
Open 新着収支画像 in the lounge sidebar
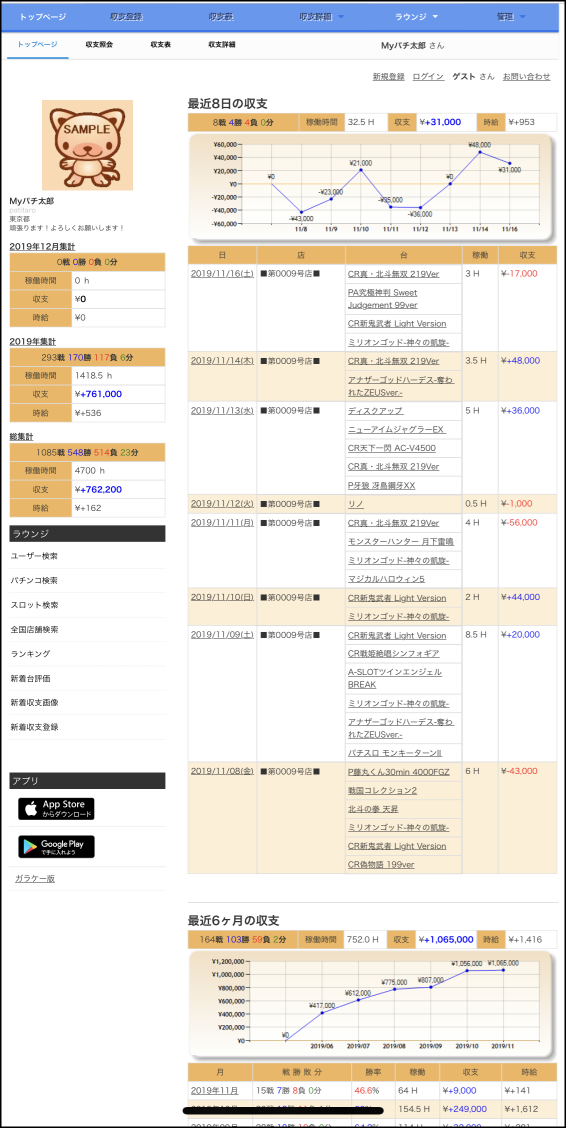click(35, 703)
